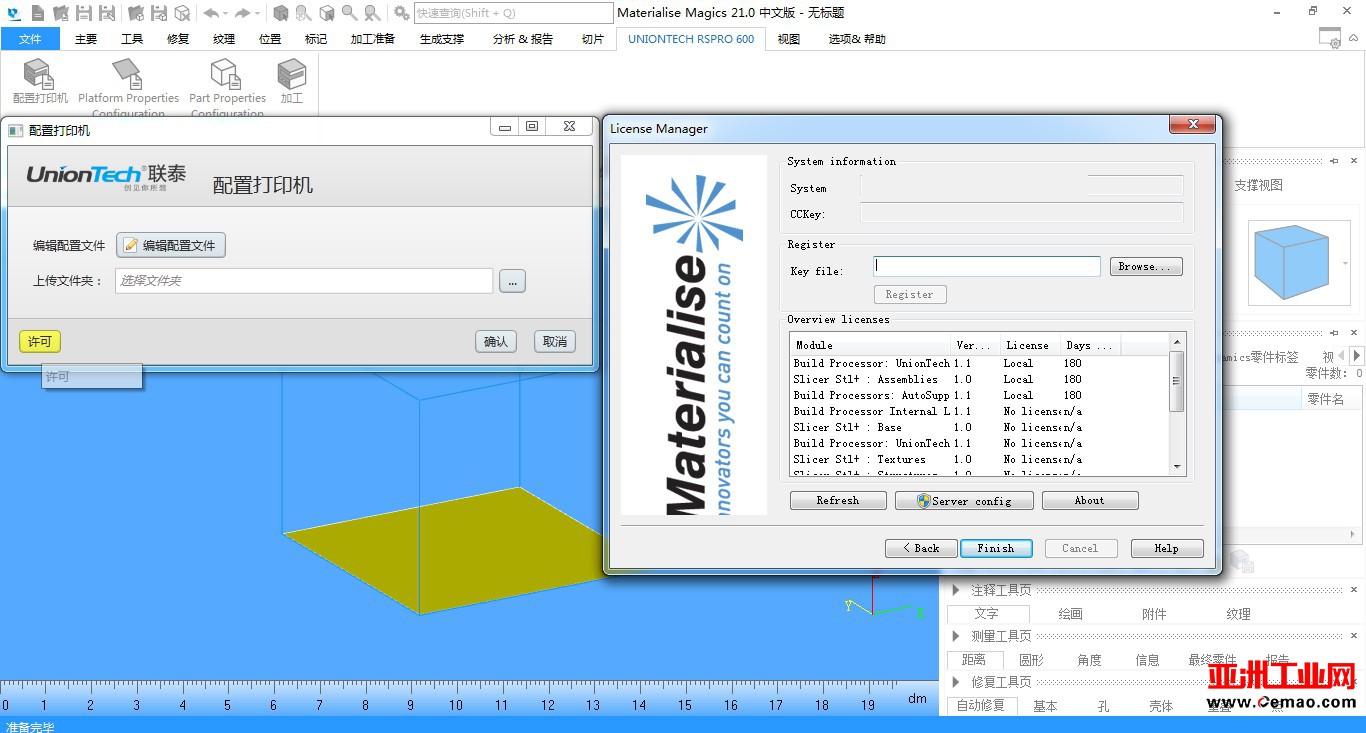
Task: Open the dropdown arrow beside the cube view
Action: (x=1345, y=264)
